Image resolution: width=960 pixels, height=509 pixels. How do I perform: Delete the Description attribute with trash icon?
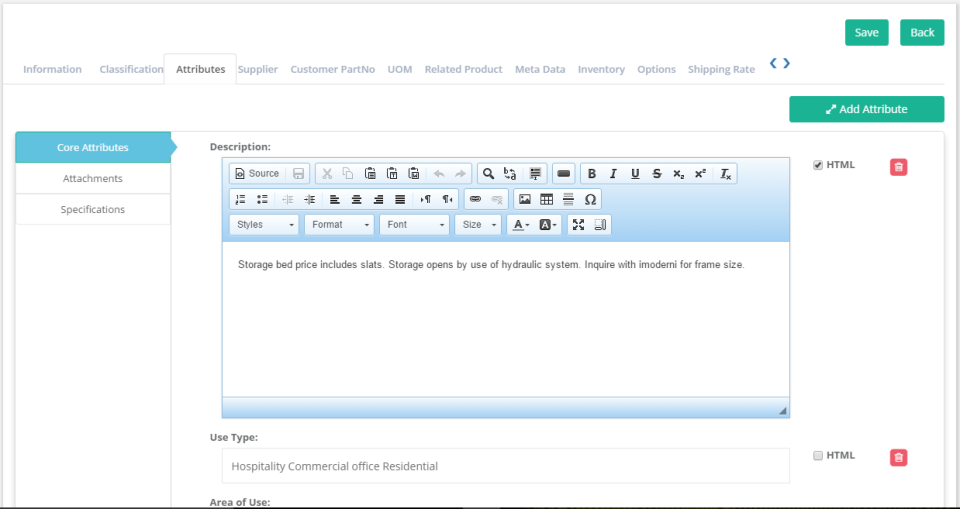(898, 167)
